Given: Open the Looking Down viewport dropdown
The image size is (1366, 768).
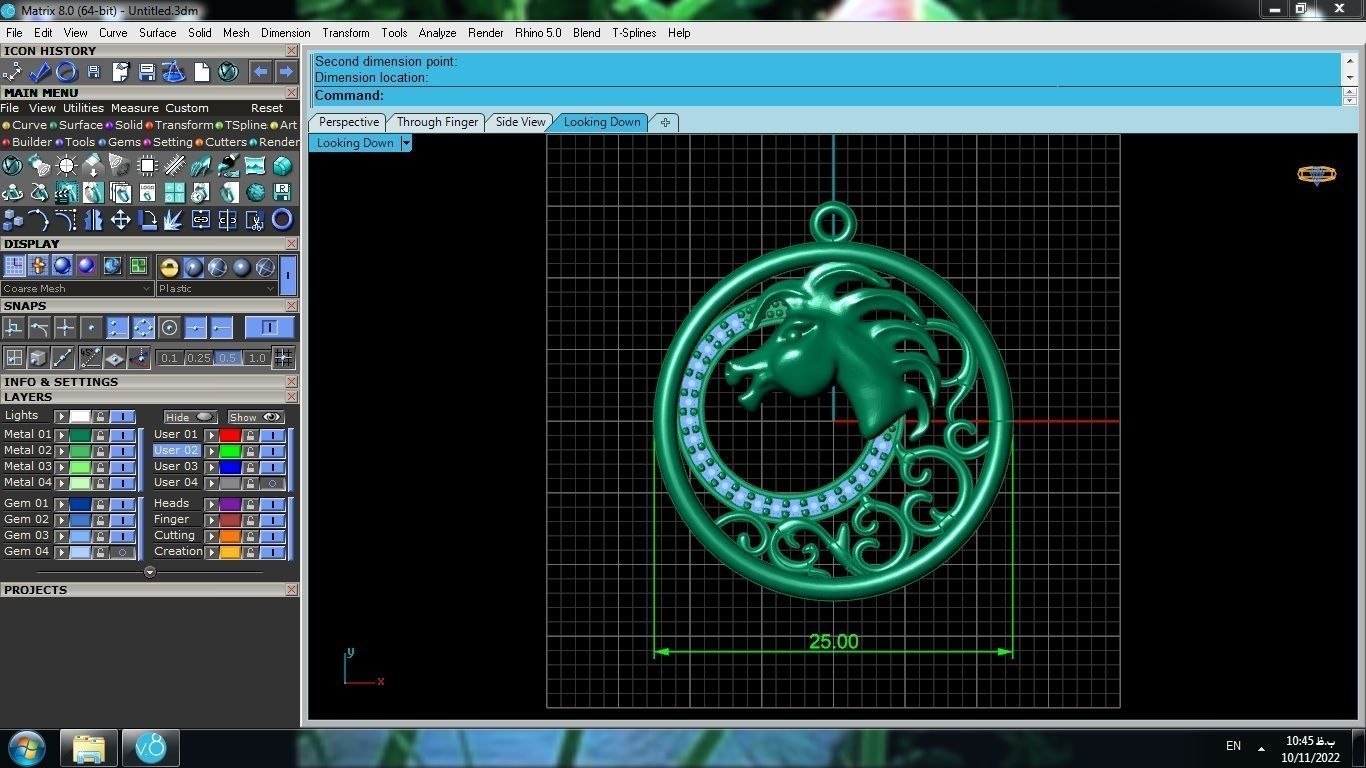Looking at the screenshot, I should coord(406,143).
